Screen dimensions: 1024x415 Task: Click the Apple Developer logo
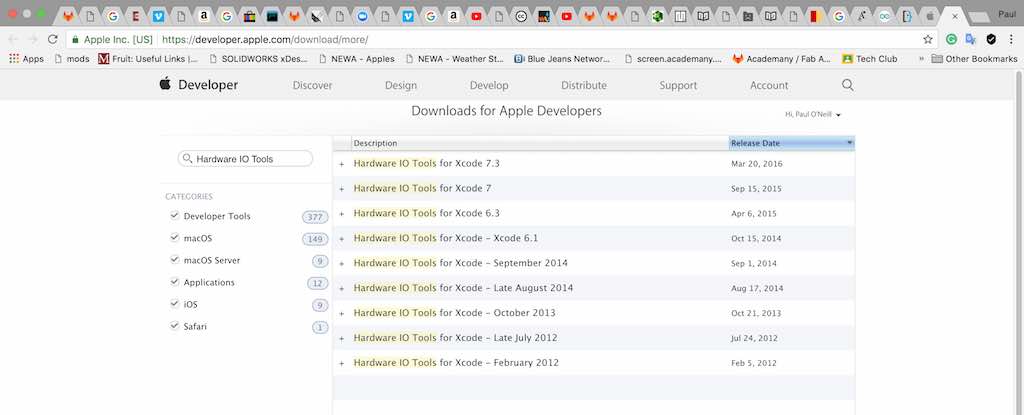coord(199,84)
